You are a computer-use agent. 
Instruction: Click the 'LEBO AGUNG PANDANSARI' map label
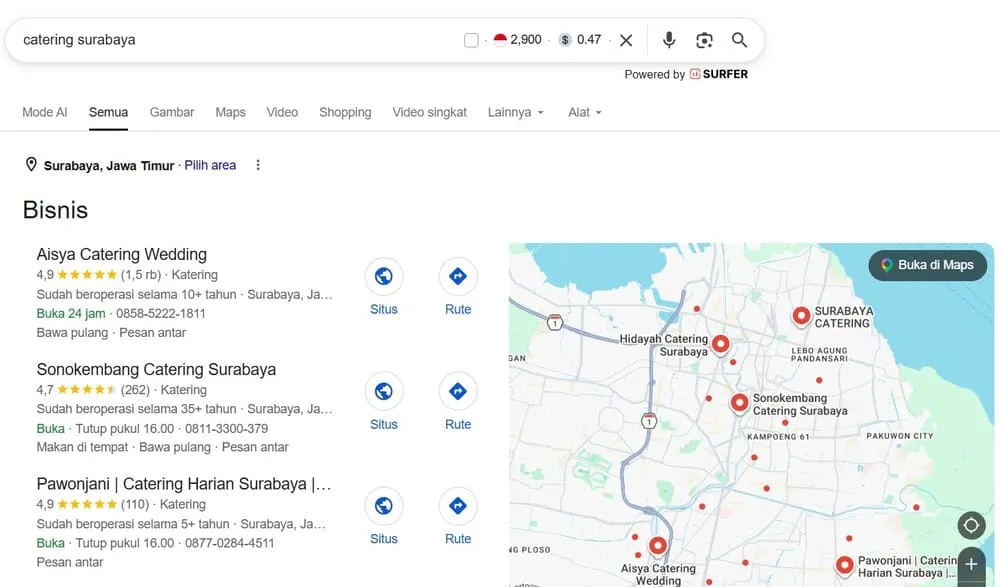click(x=820, y=355)
